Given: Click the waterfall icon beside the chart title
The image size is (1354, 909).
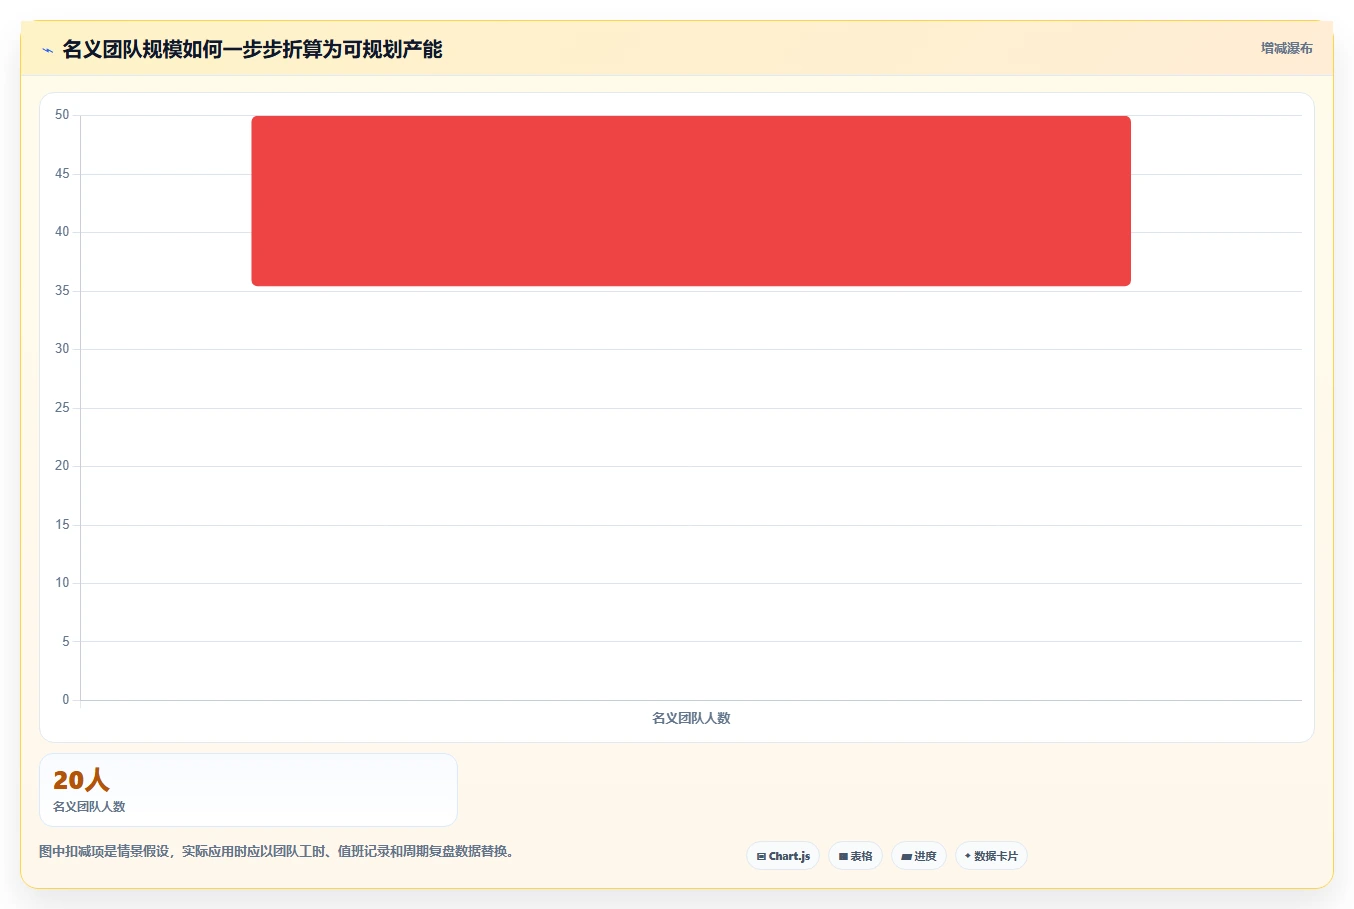Looking at the screenshot, I should pos(47,50).
